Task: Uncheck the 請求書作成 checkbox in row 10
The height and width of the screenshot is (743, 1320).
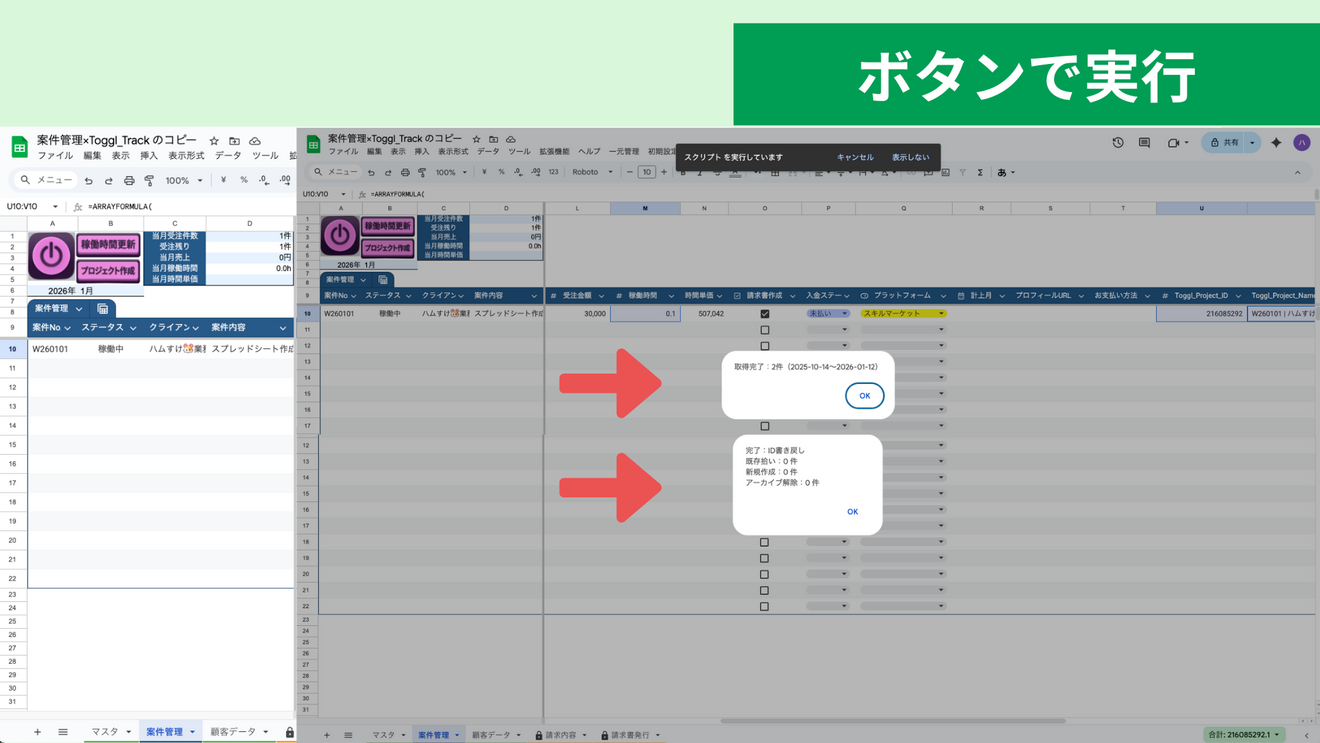Action: point(765,314)
